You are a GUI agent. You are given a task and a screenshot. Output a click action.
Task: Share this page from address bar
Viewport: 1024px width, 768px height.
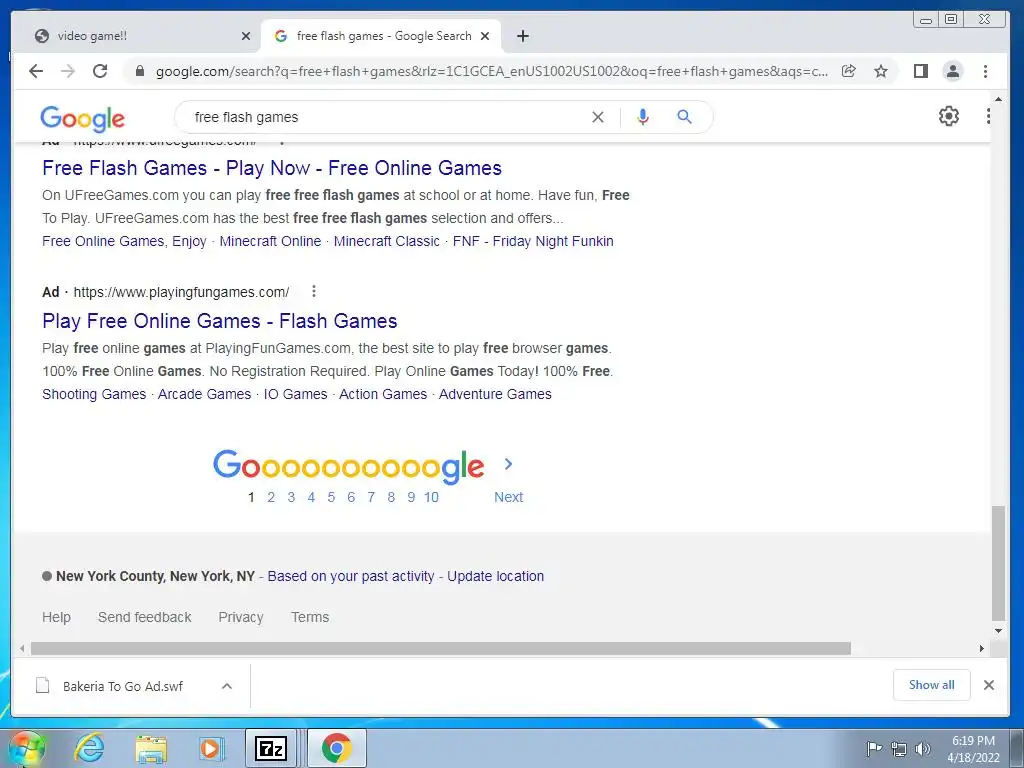[x=848, y=71]
